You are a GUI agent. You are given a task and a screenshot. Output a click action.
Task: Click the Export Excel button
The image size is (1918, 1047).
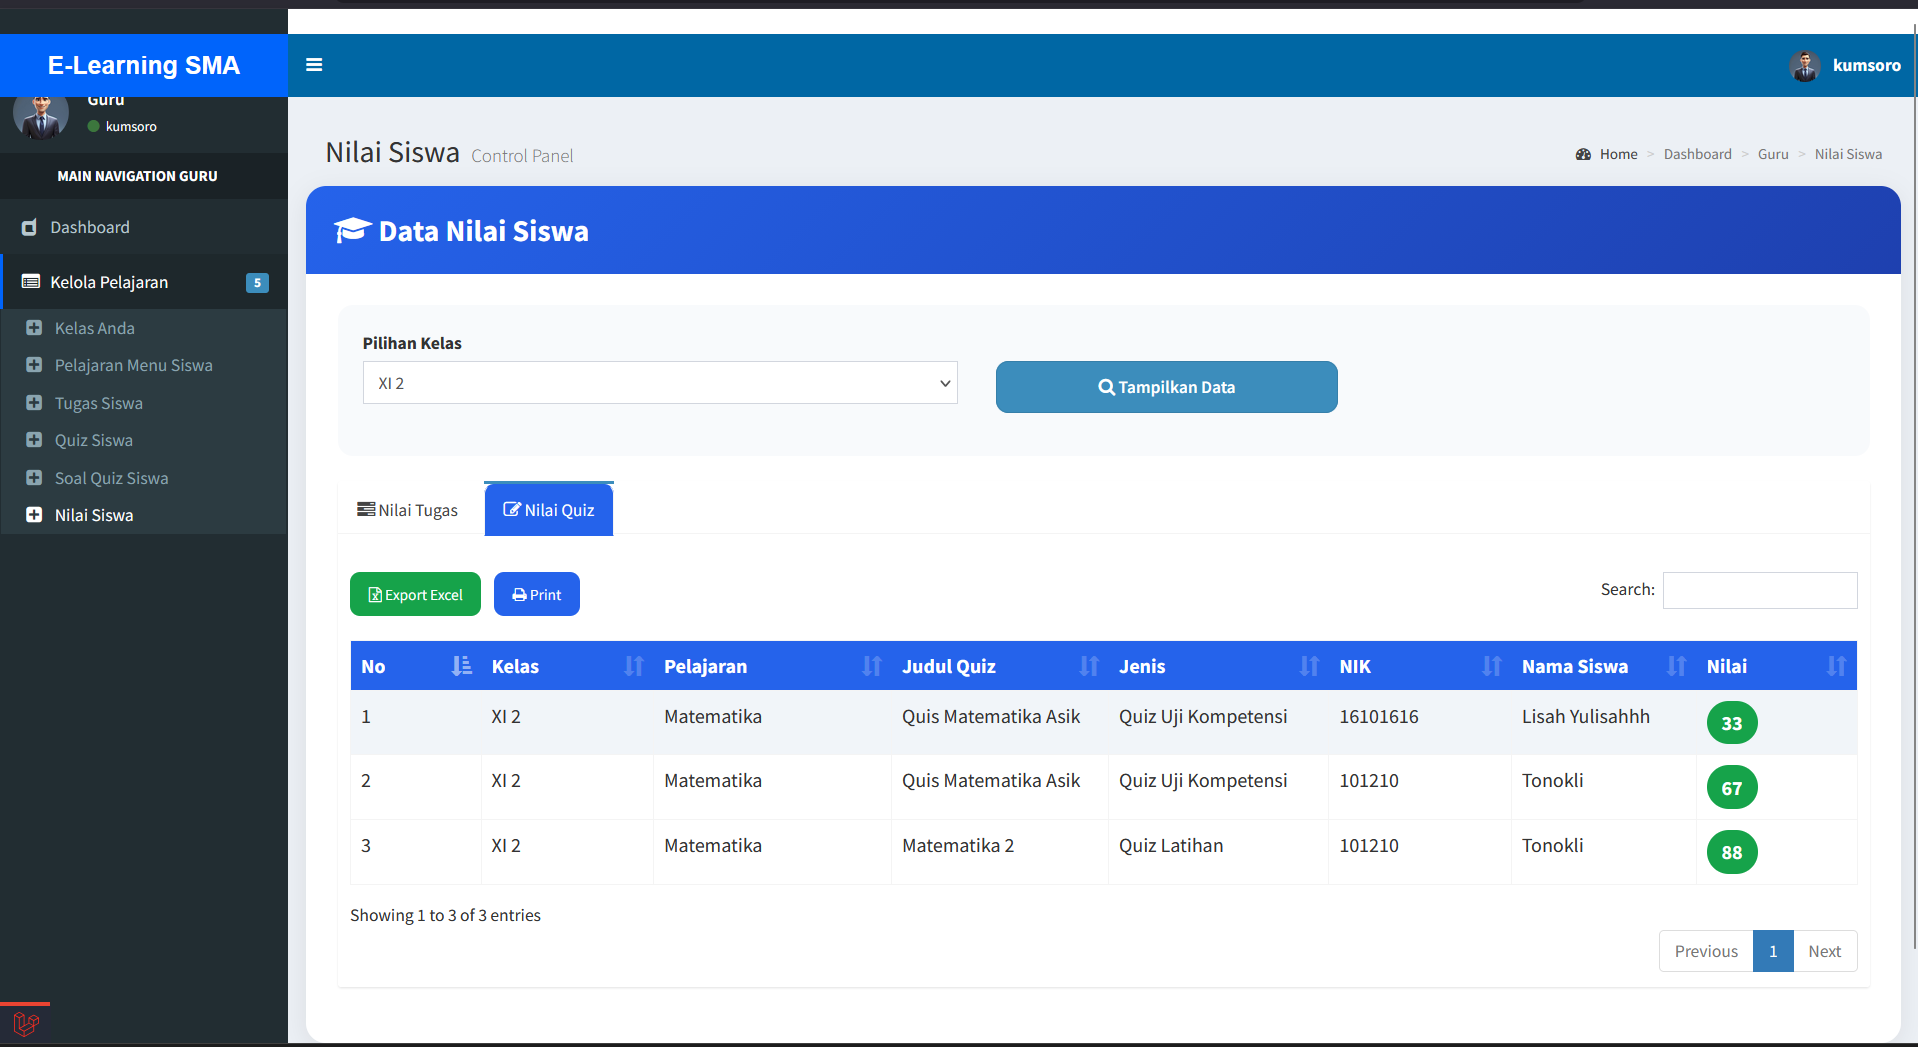click(415, 594)
